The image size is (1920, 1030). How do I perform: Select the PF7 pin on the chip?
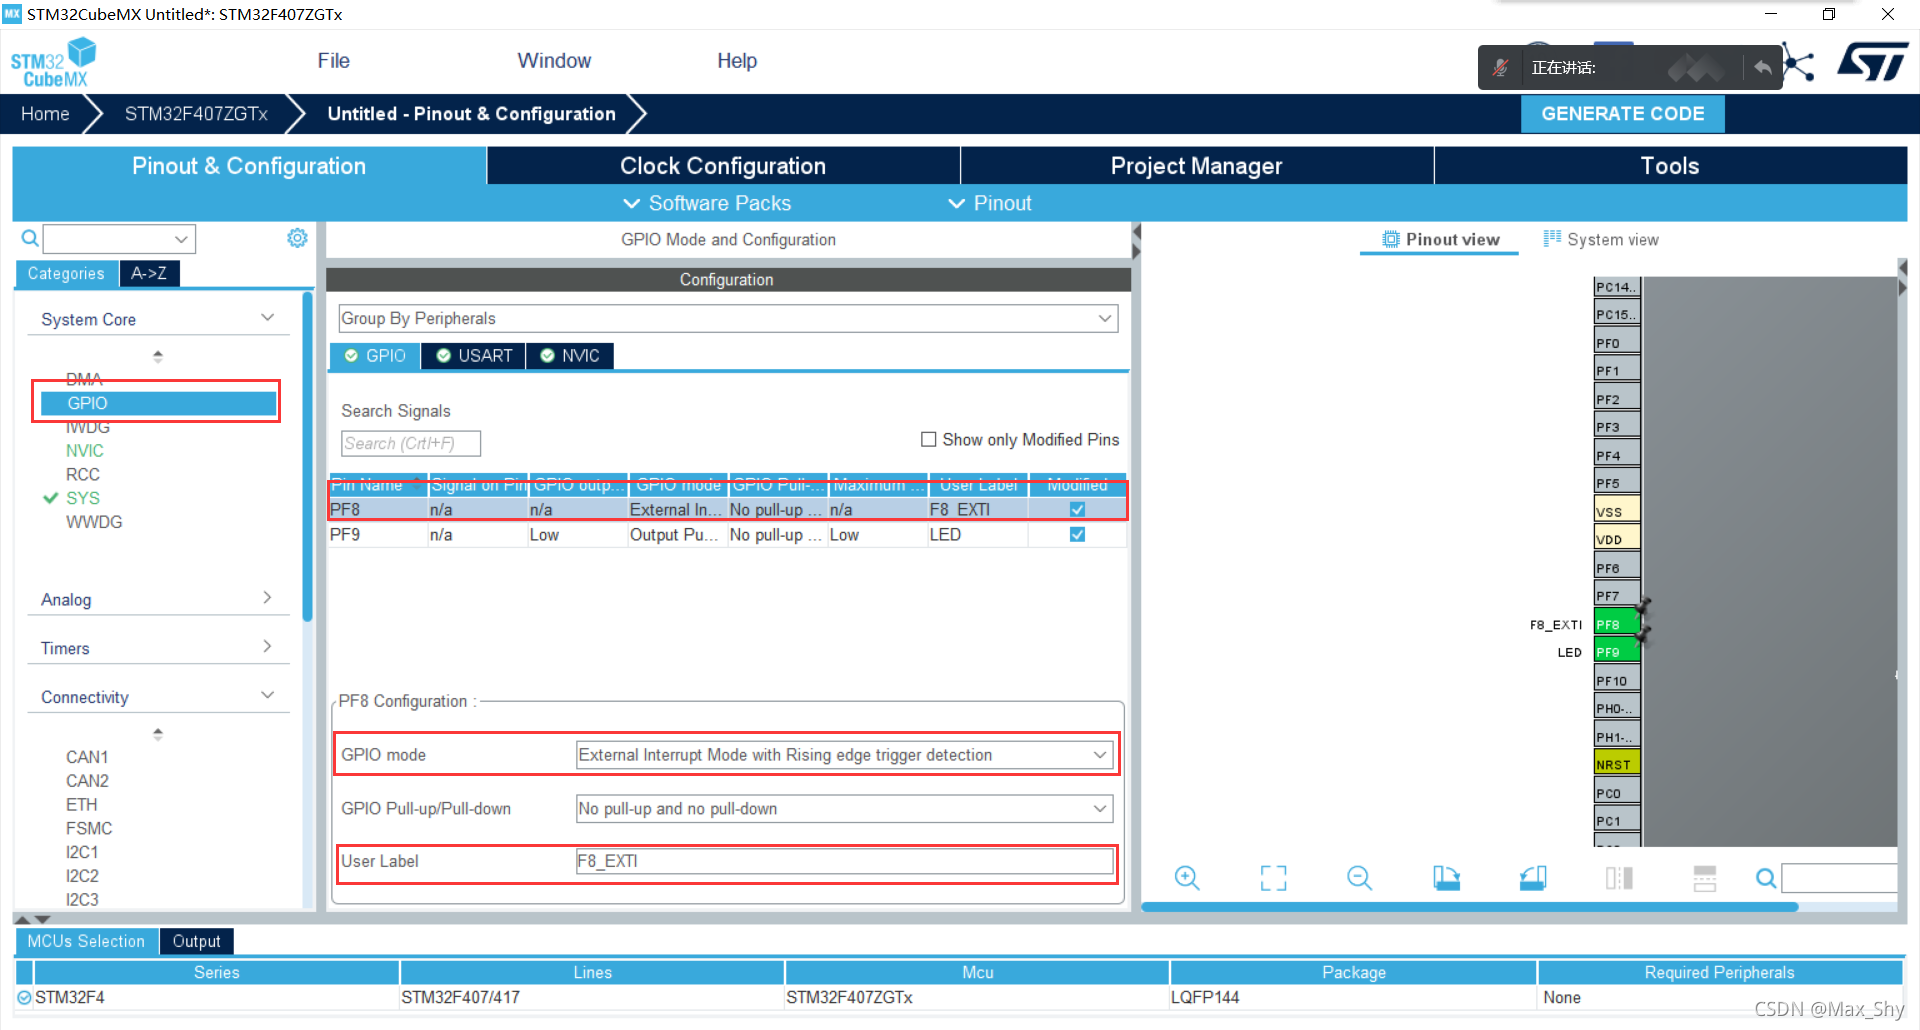pos(1616,595)
